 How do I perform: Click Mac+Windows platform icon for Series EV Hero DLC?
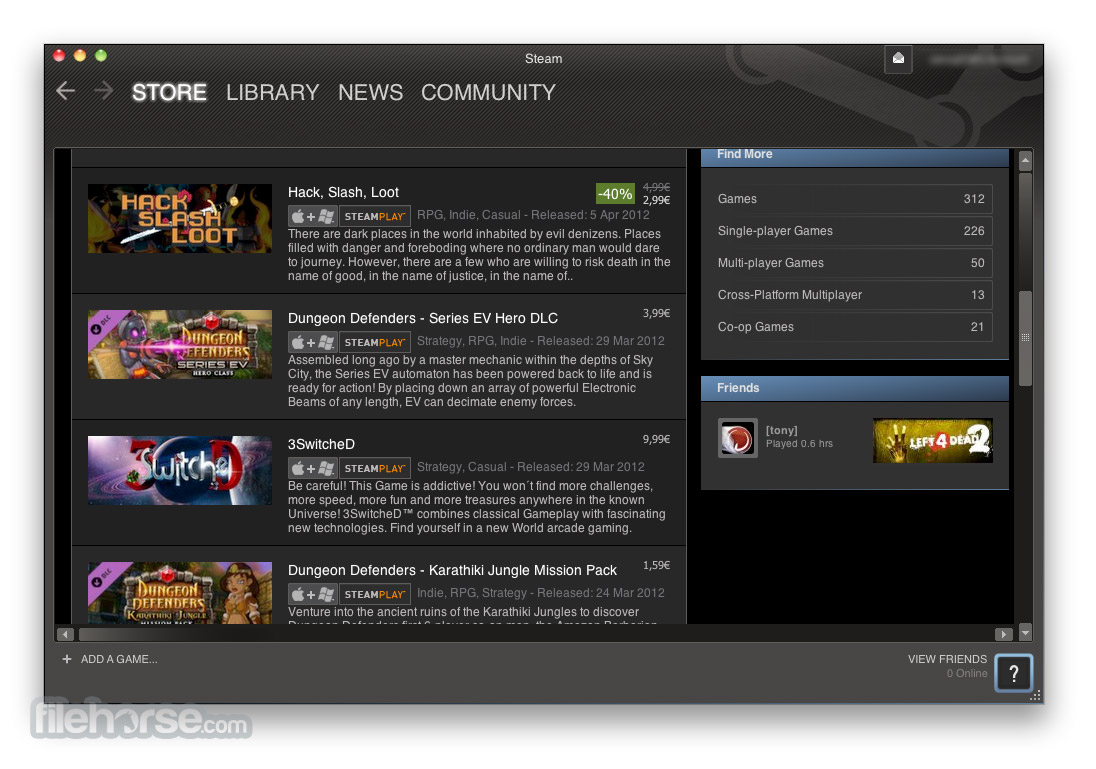(312, 342)
